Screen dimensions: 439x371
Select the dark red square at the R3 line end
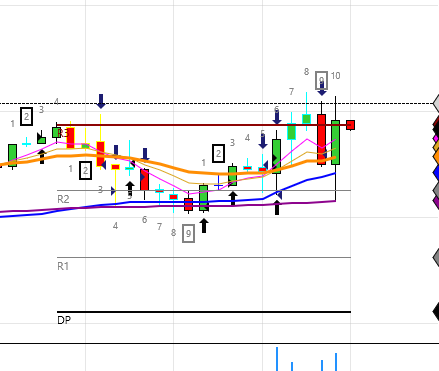point(350,125)
